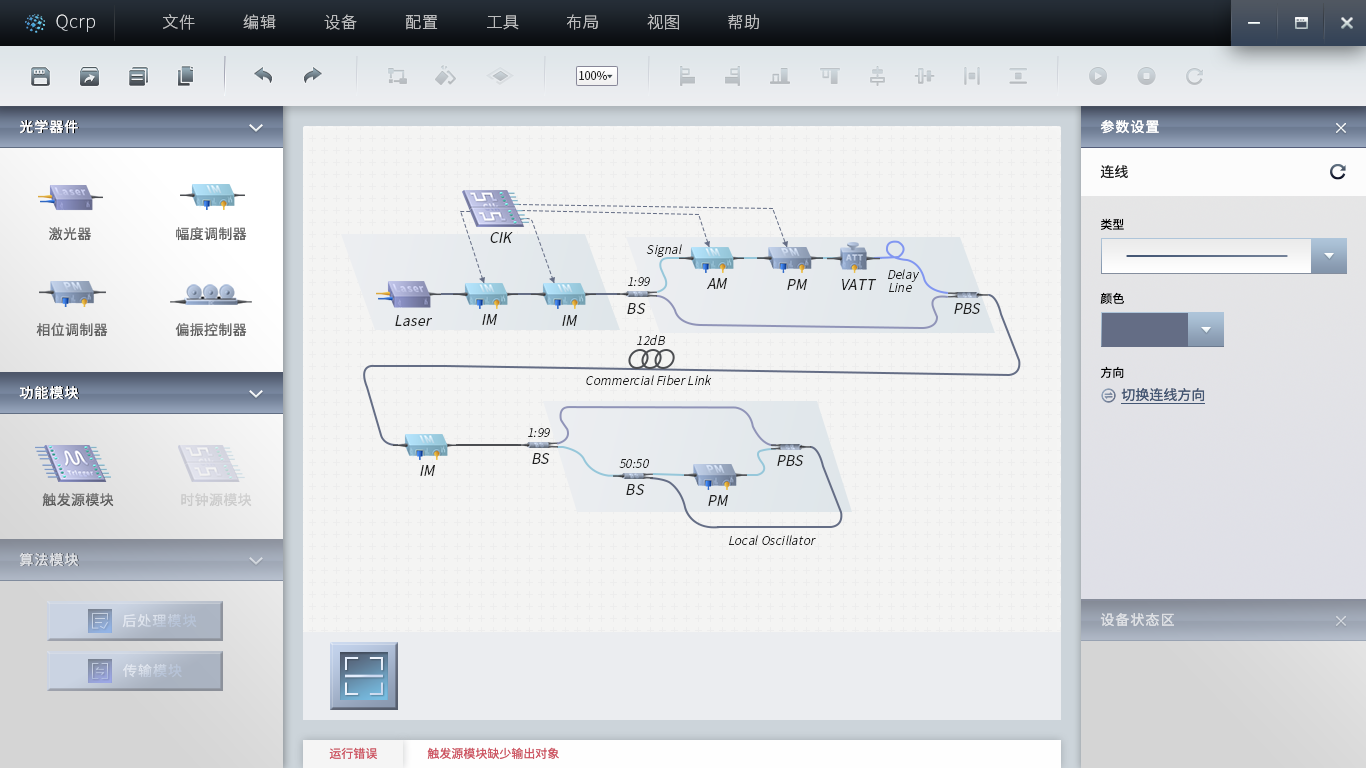Click the save icon in the toolbar

pyautogui.click(x=40, y=76)
